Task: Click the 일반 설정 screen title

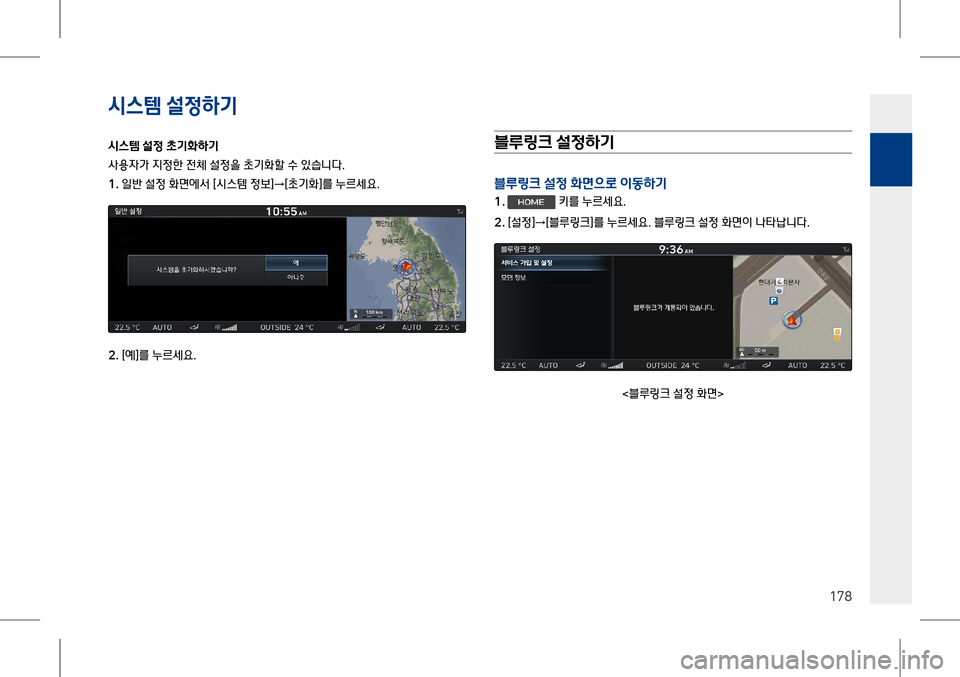Action: (128, 211)
